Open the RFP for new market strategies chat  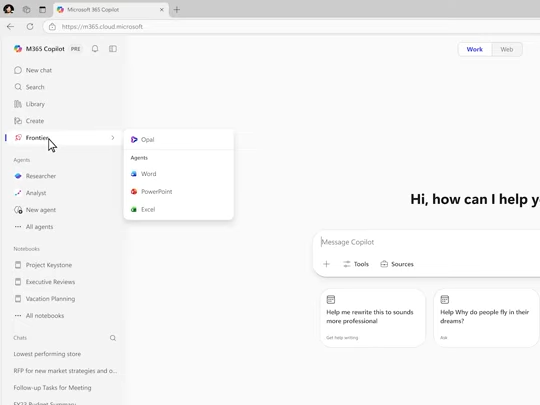(65, 371)
